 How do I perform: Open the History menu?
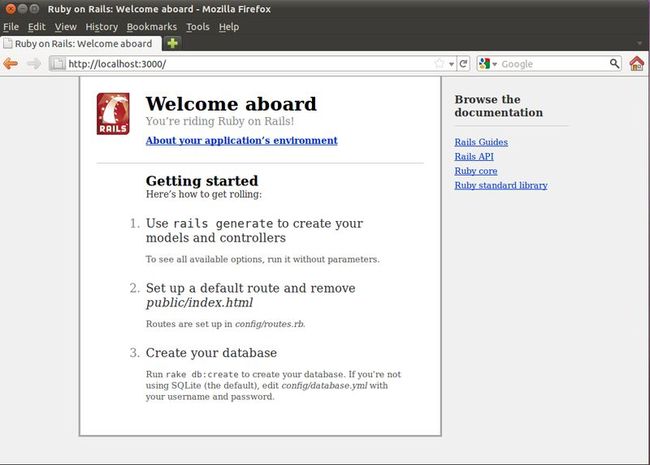102,27
